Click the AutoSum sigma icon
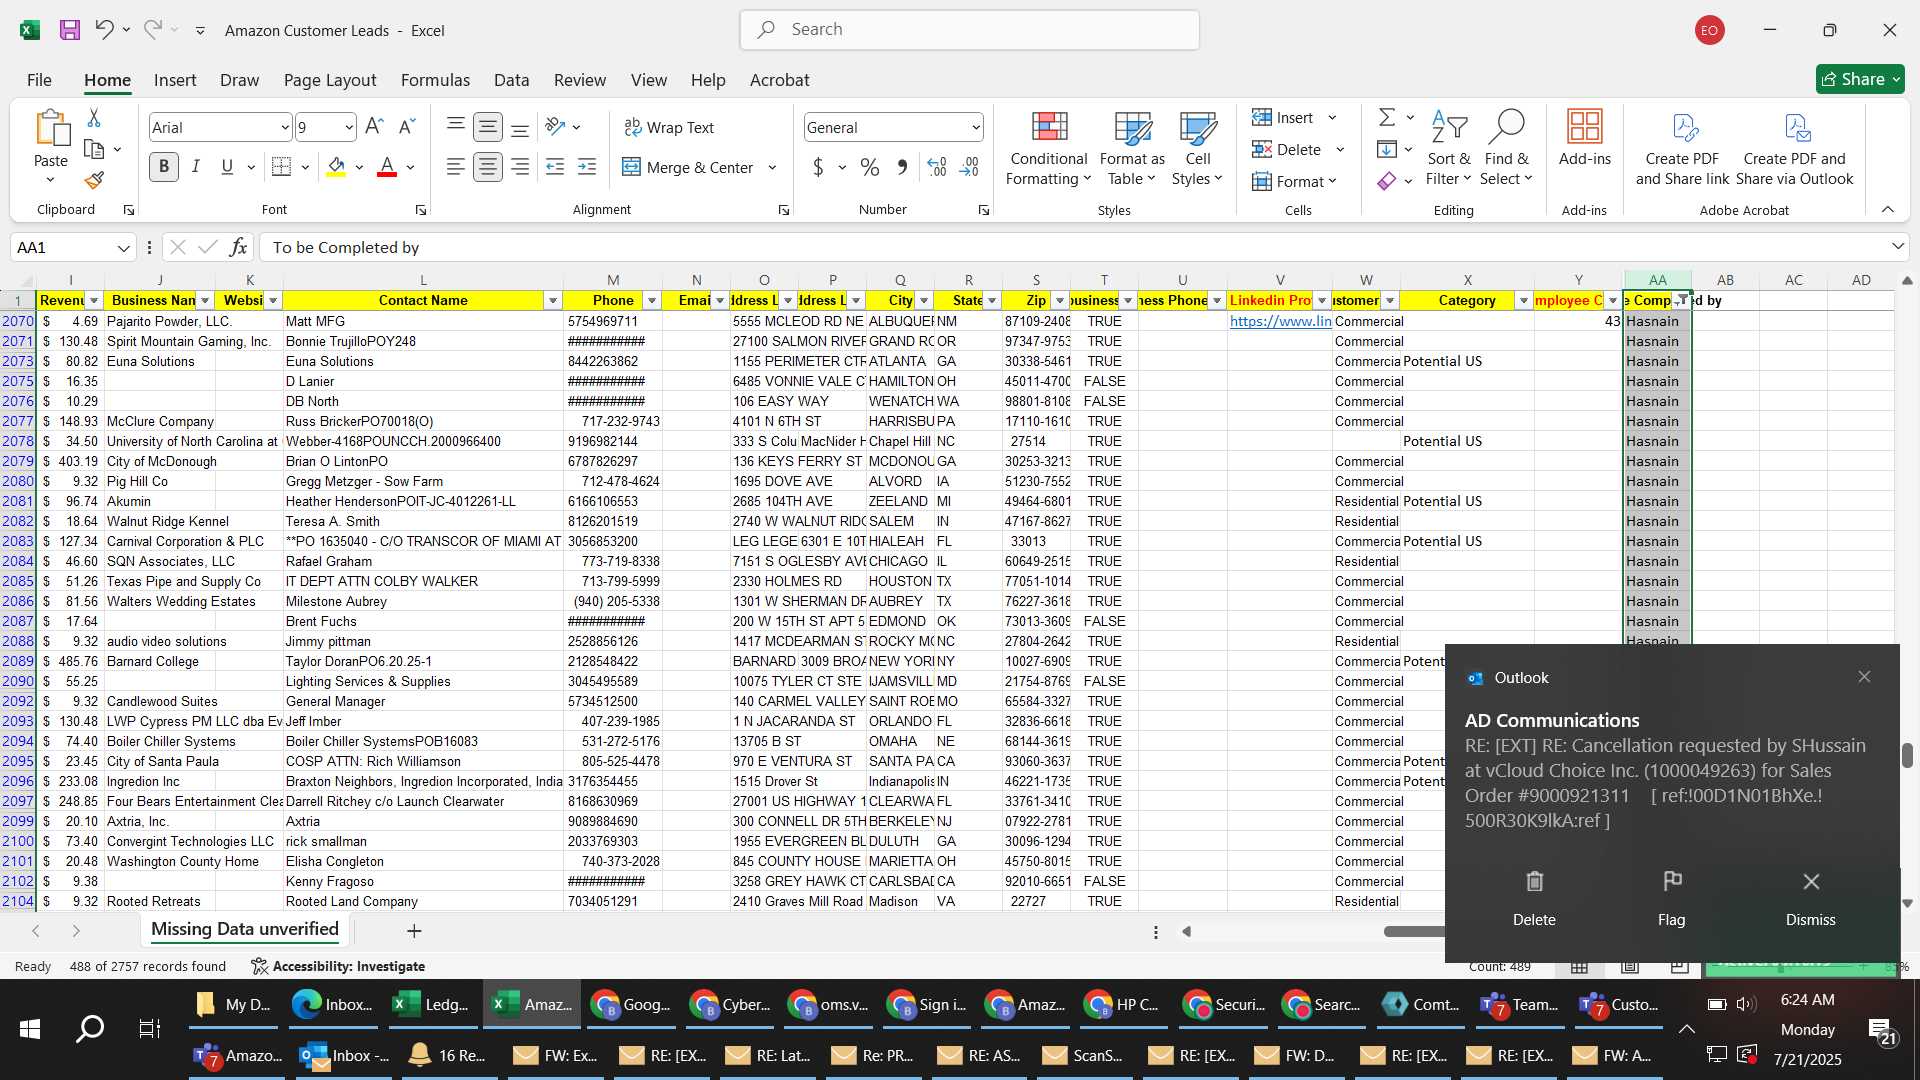This screenshot has height=1080, width=1920. pyautogui.click(x=1387, y=118)
